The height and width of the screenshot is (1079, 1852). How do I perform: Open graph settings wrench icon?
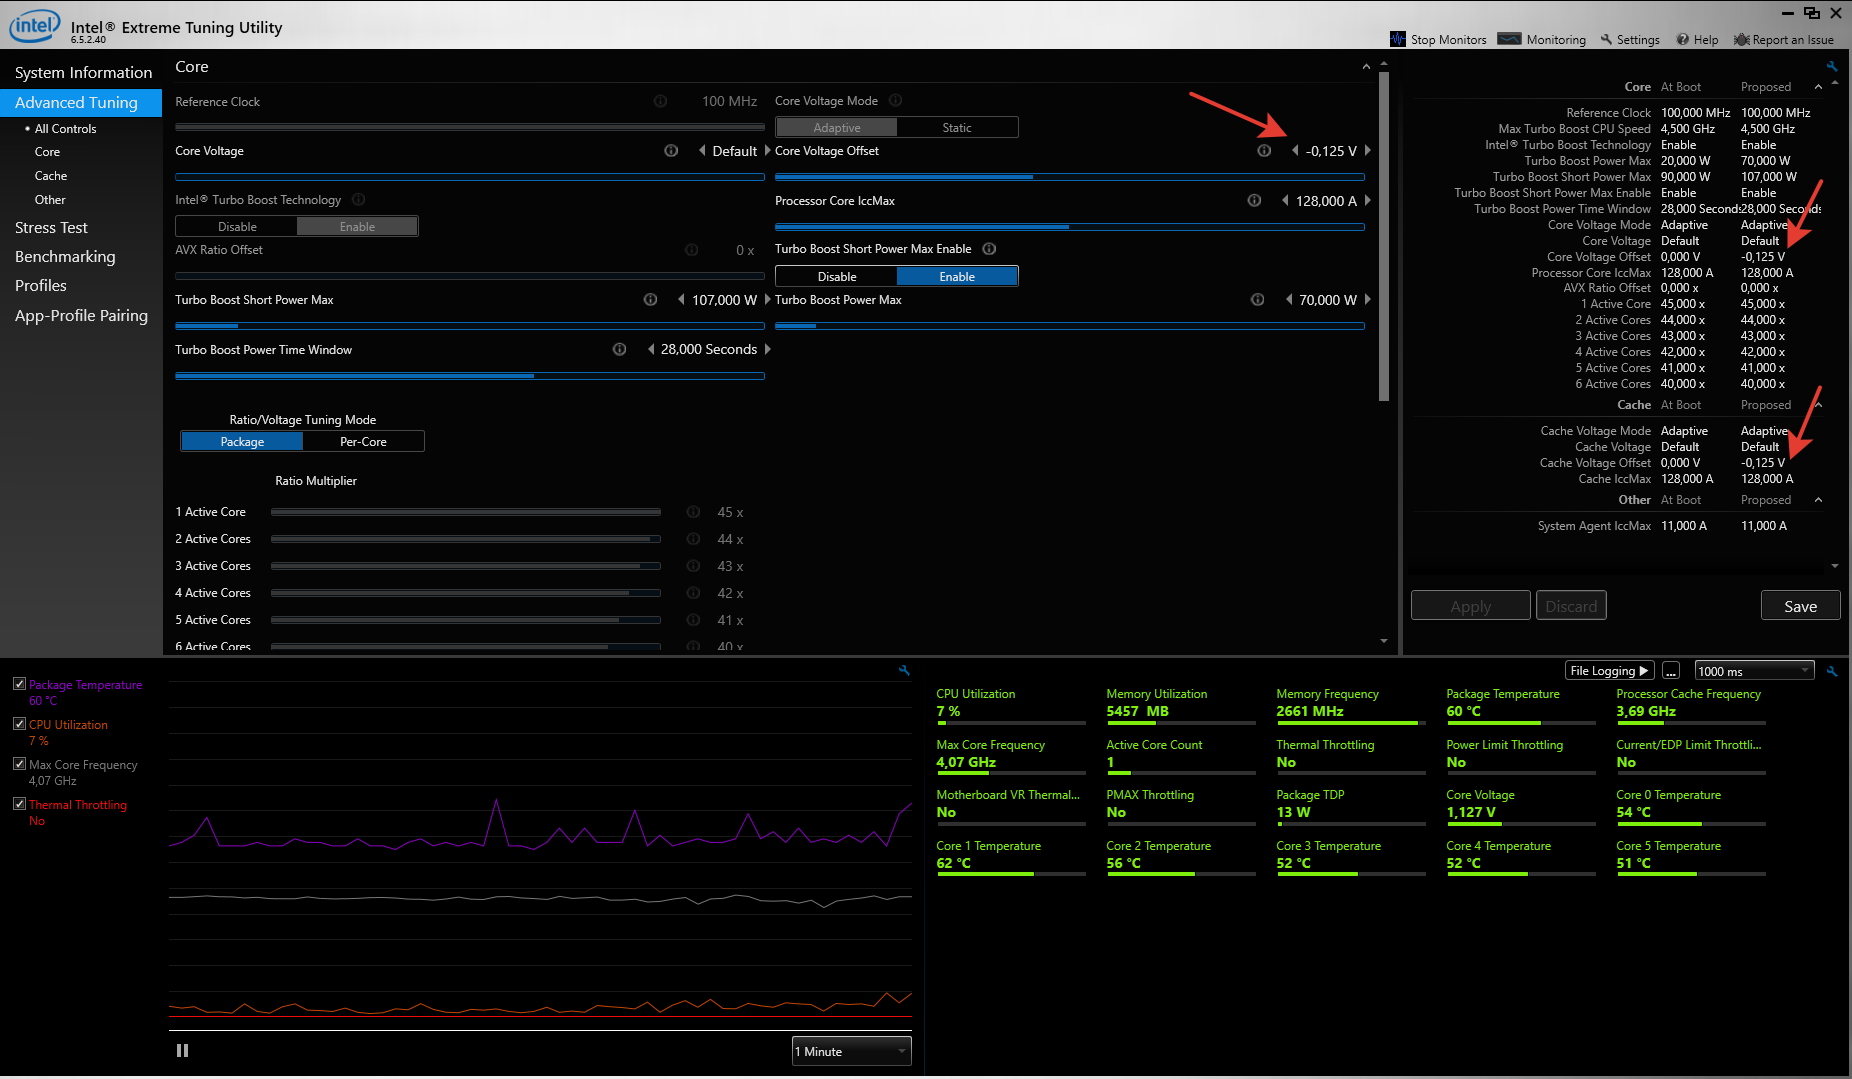(x=904, y=671)
